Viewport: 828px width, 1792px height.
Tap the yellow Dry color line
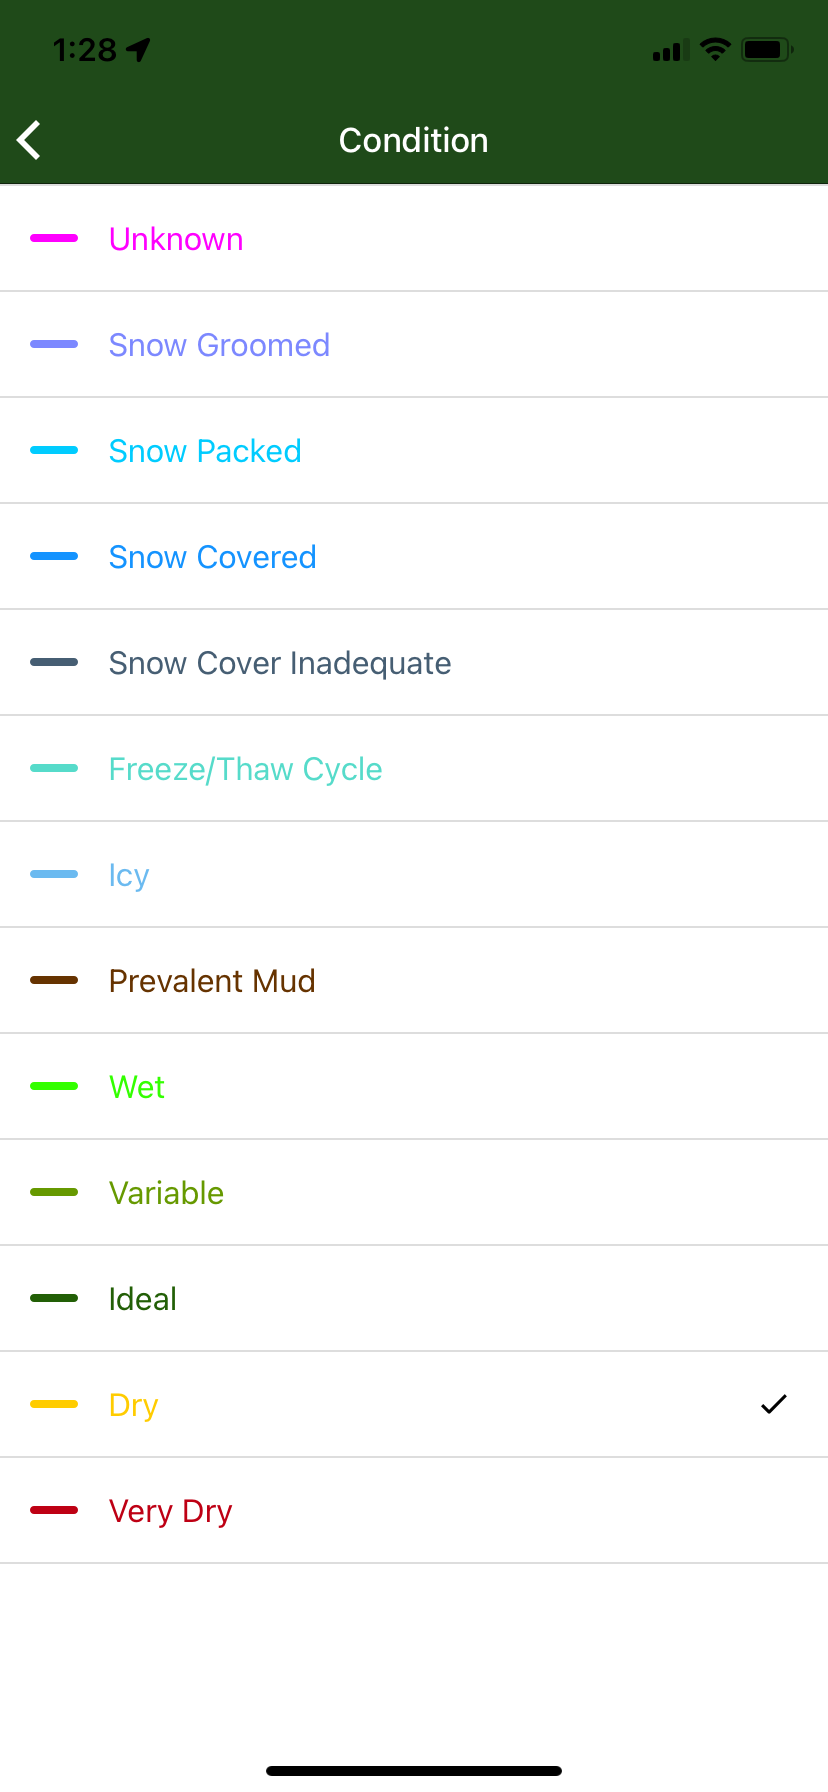pos(54,1404)
